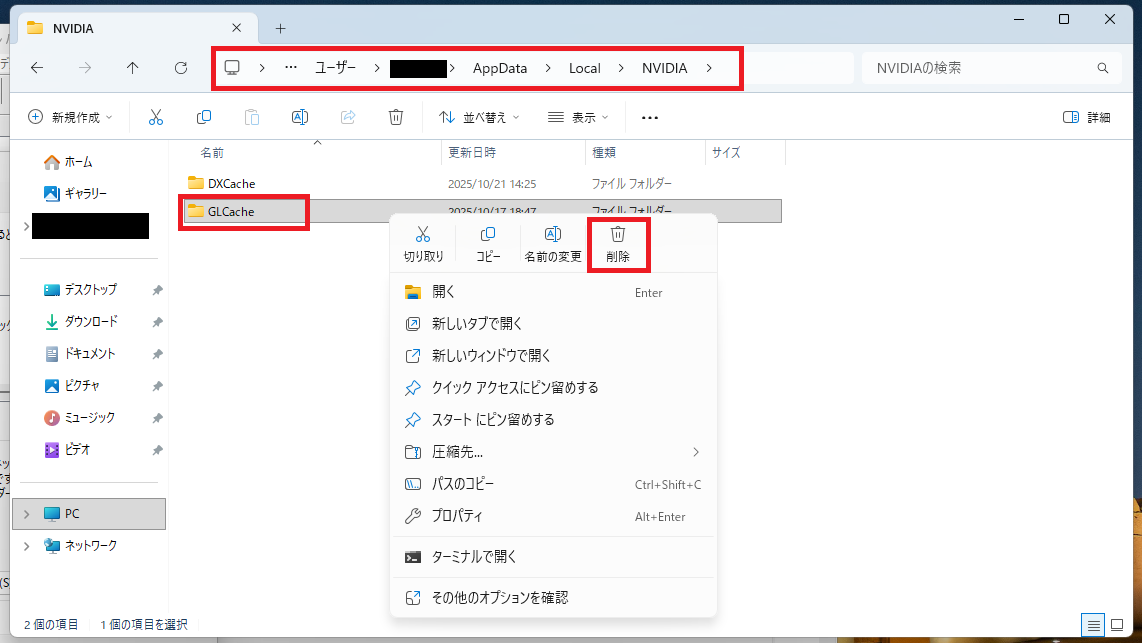The height and width of the screenshot is (643, 1142).
Task: Choose パスのコピー in context menu
Action: click(x=463, y=484)
